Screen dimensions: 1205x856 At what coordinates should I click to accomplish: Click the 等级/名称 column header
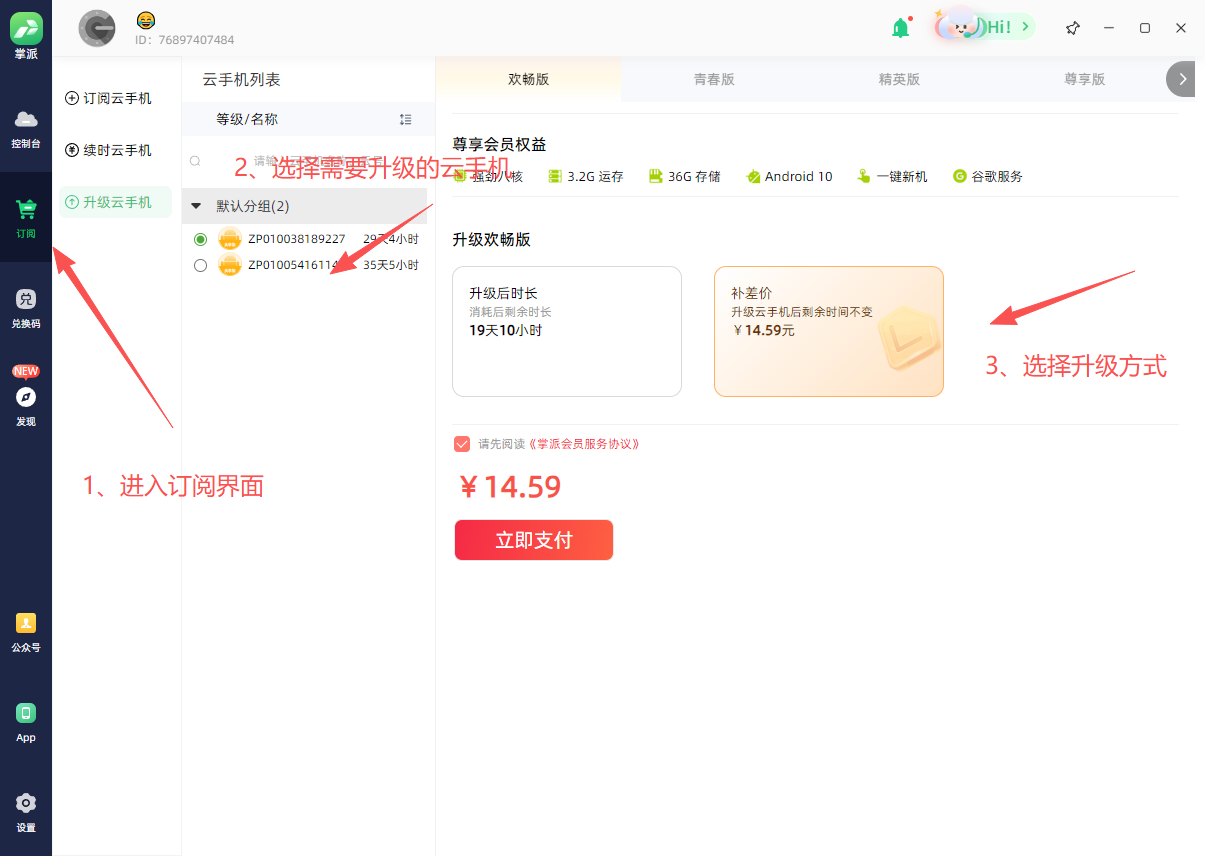click(247, 119)
